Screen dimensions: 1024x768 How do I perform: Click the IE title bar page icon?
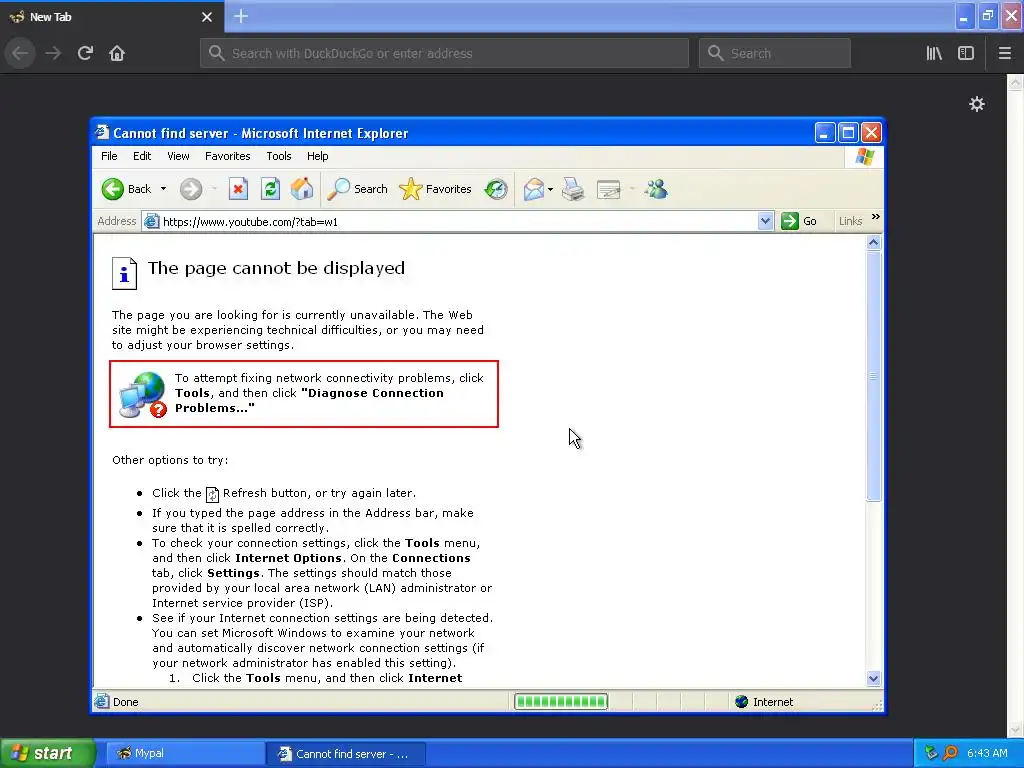click(102, 133)
